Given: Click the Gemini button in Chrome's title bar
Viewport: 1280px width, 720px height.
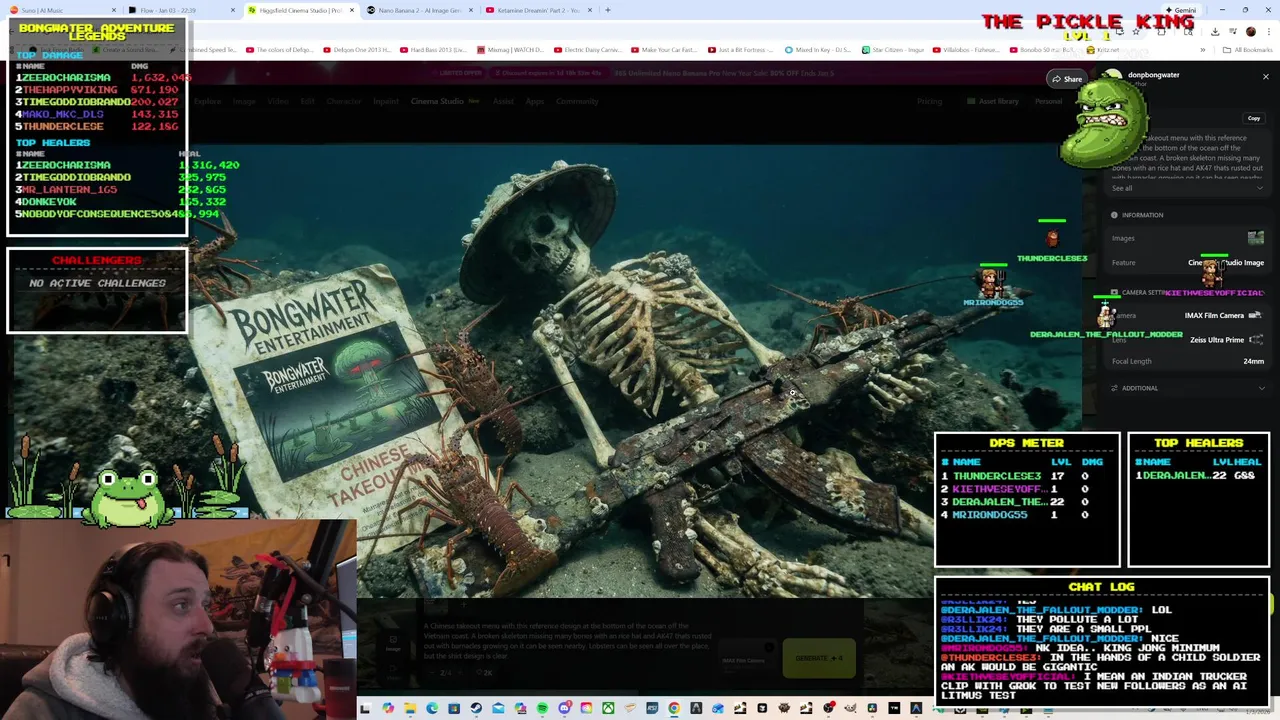Looking at the screenshot, I should (1183, 10).
